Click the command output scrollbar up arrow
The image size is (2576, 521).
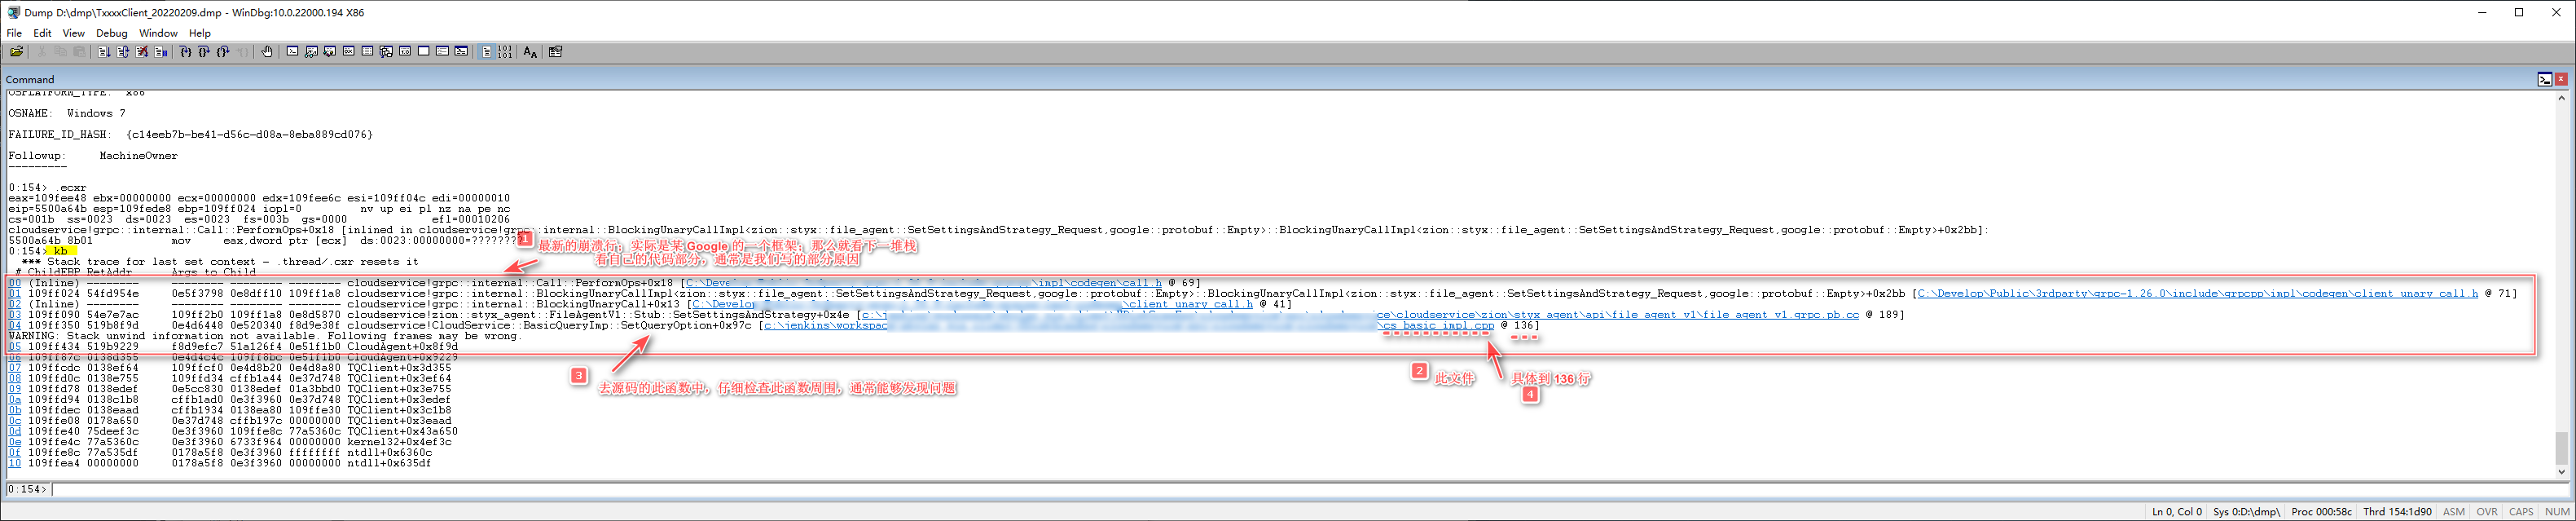click(x=2561, y=98)
